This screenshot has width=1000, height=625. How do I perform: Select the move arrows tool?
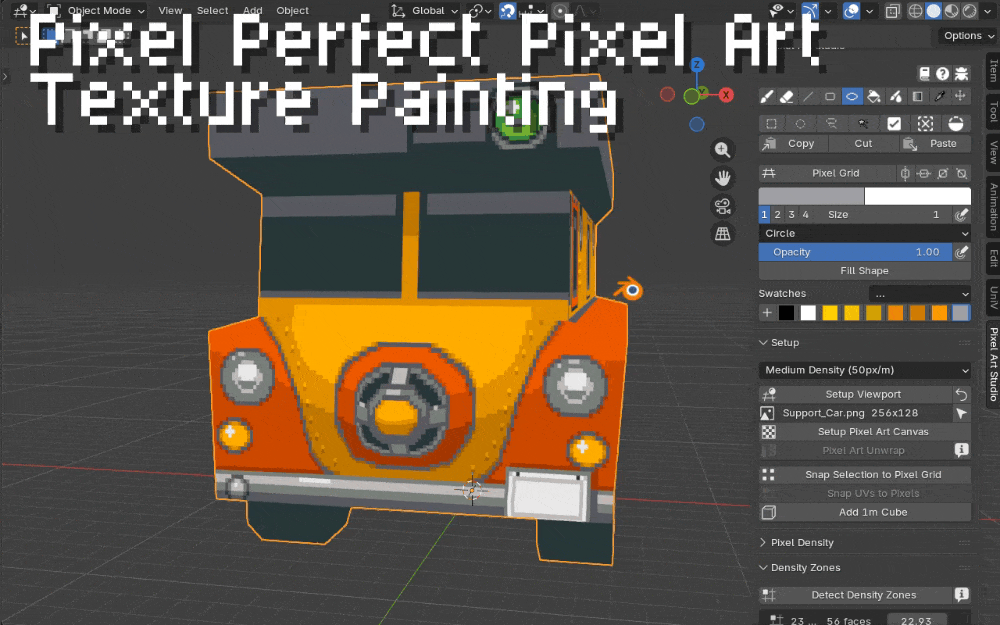pos(960,96)
